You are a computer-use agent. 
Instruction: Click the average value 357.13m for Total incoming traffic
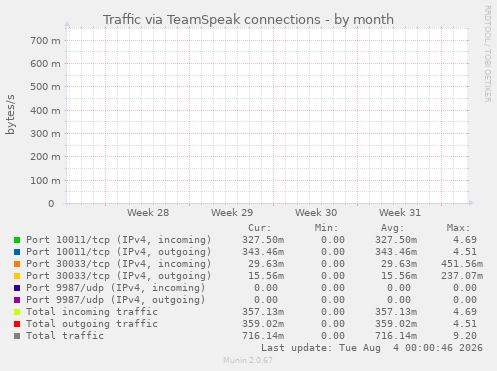point(396,312)
